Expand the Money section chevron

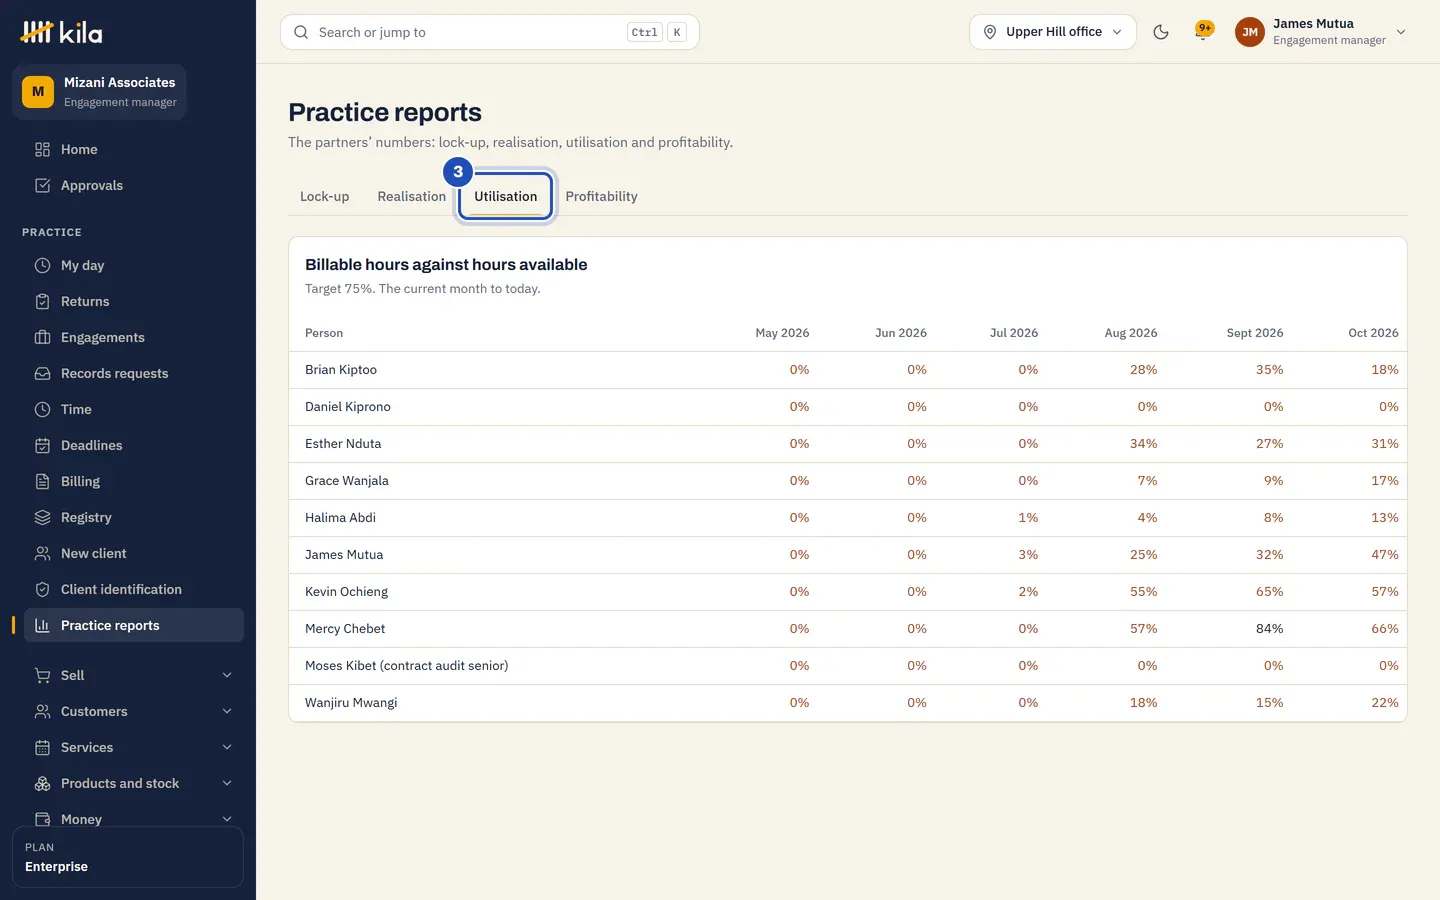point(227,819)
